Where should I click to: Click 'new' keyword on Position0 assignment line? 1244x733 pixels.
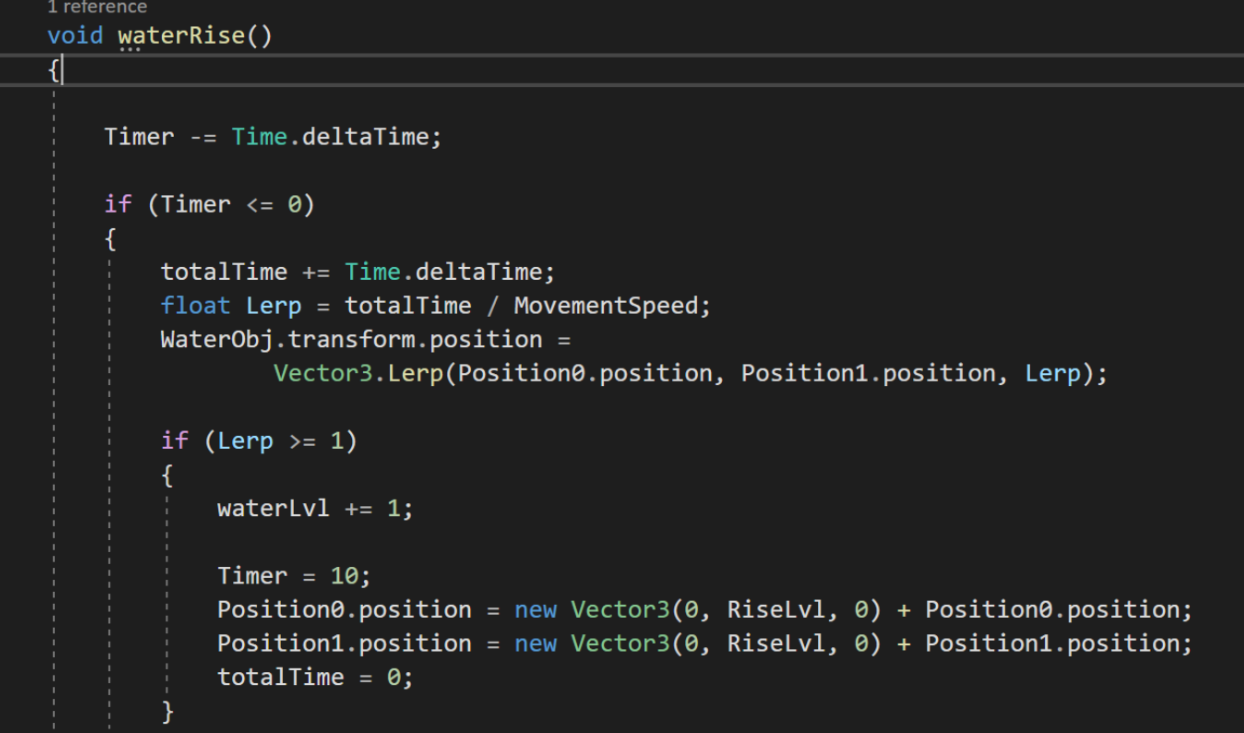(x=535, y=610)
